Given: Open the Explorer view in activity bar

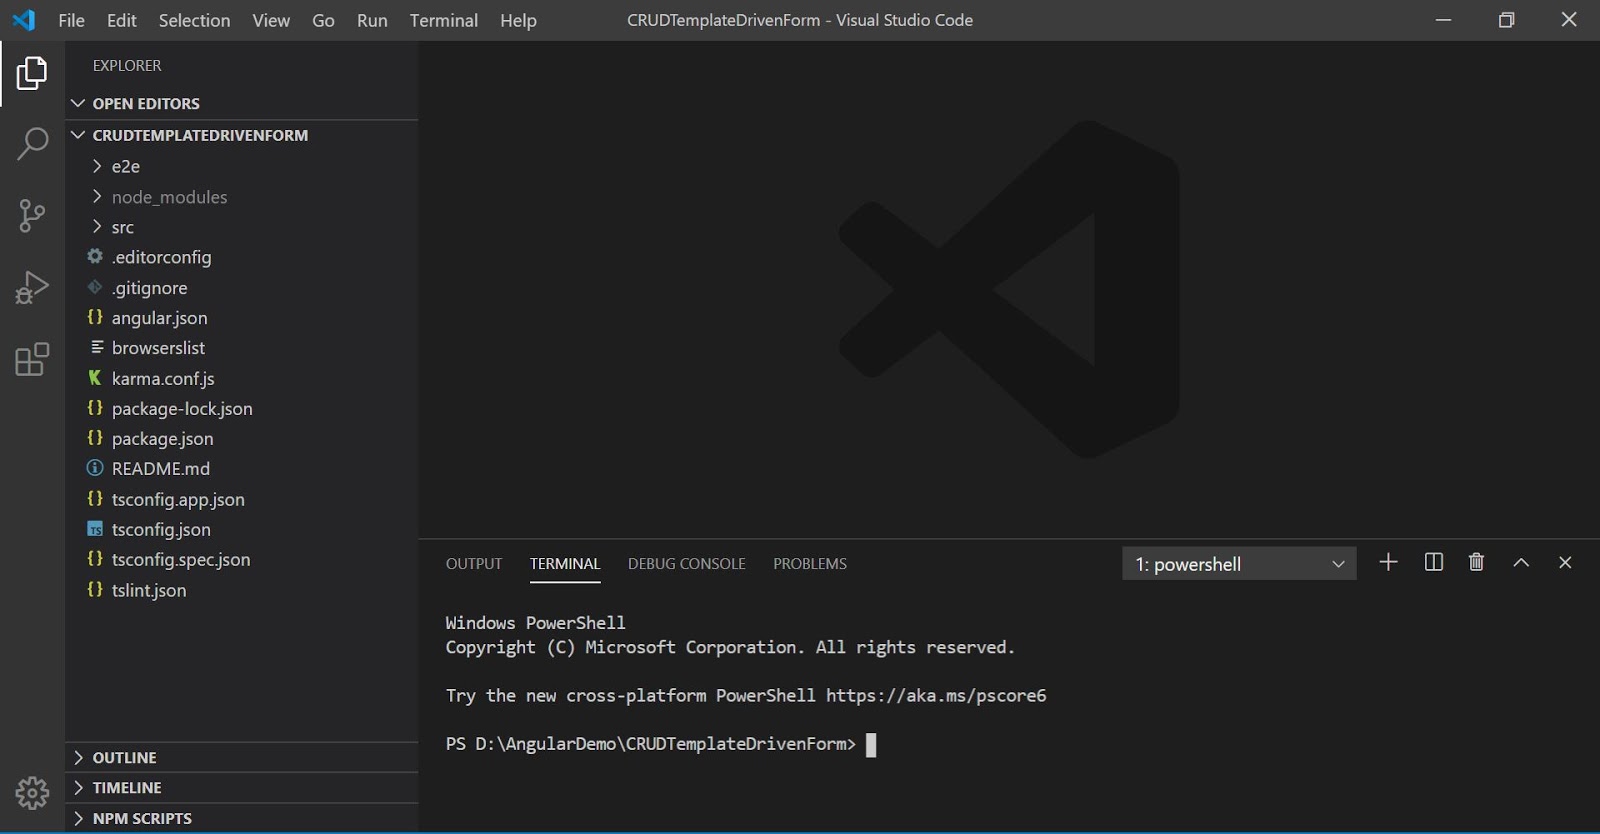Looking at the screenshot, I should click(x=32, y=73).
